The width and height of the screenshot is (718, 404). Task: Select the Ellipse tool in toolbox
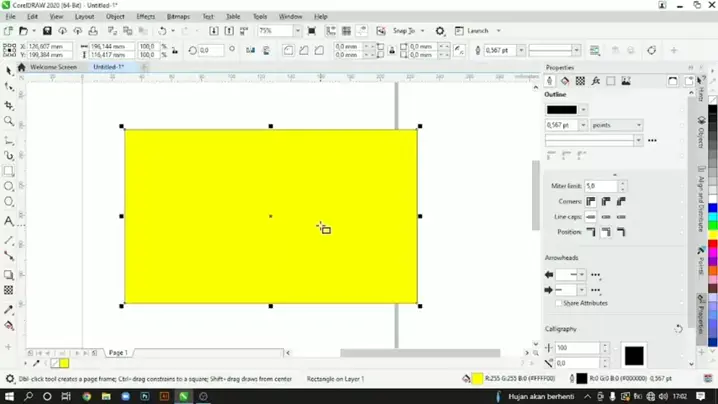[9, 186]
